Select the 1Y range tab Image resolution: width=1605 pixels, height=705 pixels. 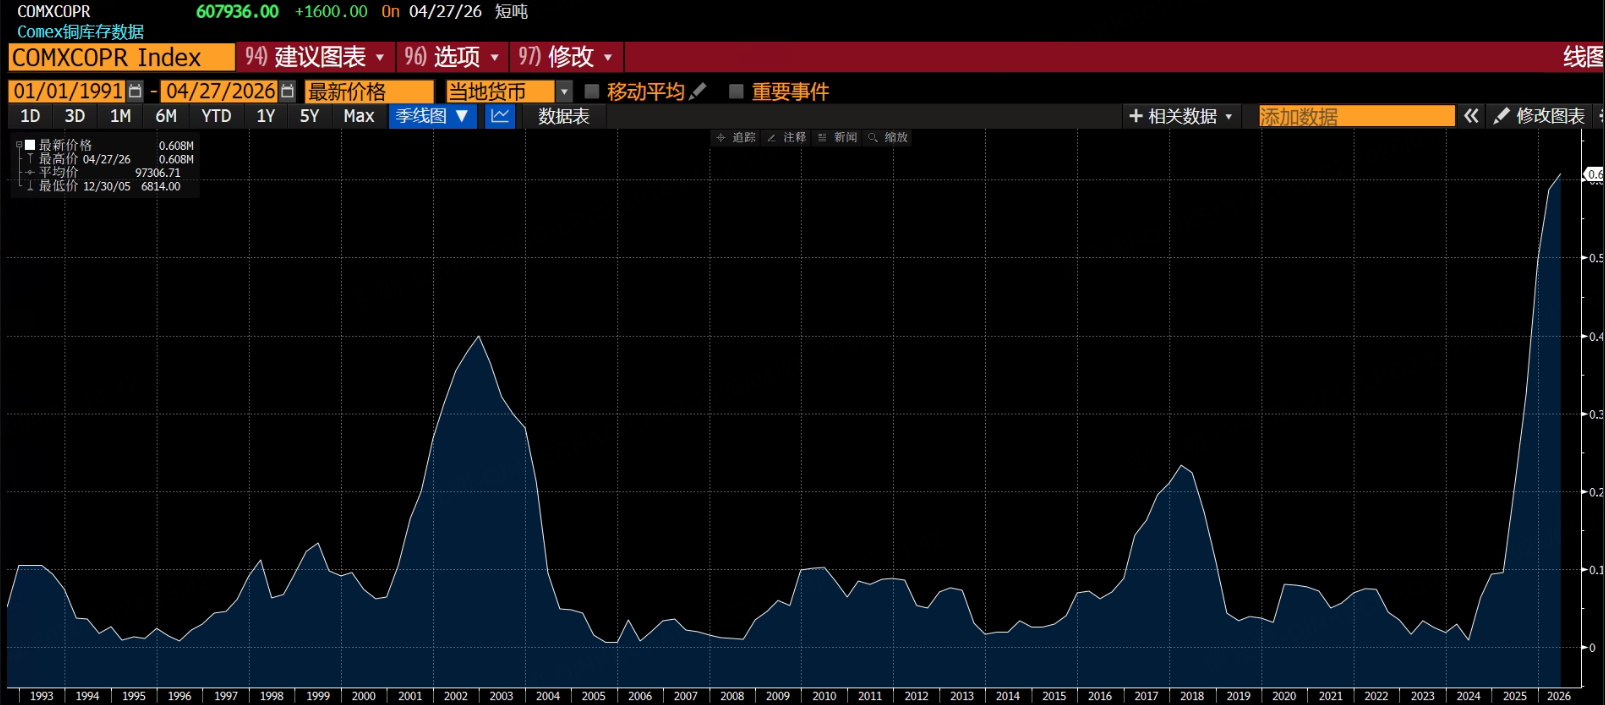[x=266, y=116]
